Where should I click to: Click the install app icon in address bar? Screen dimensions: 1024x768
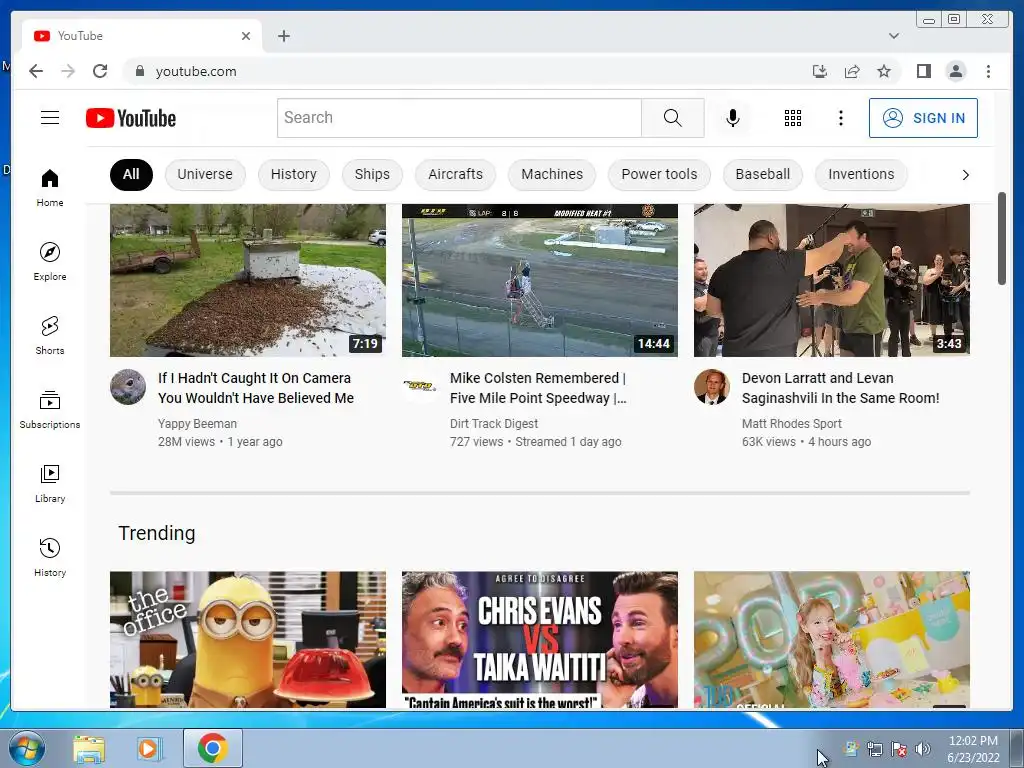pyautogui.click(x=820, y=71)
